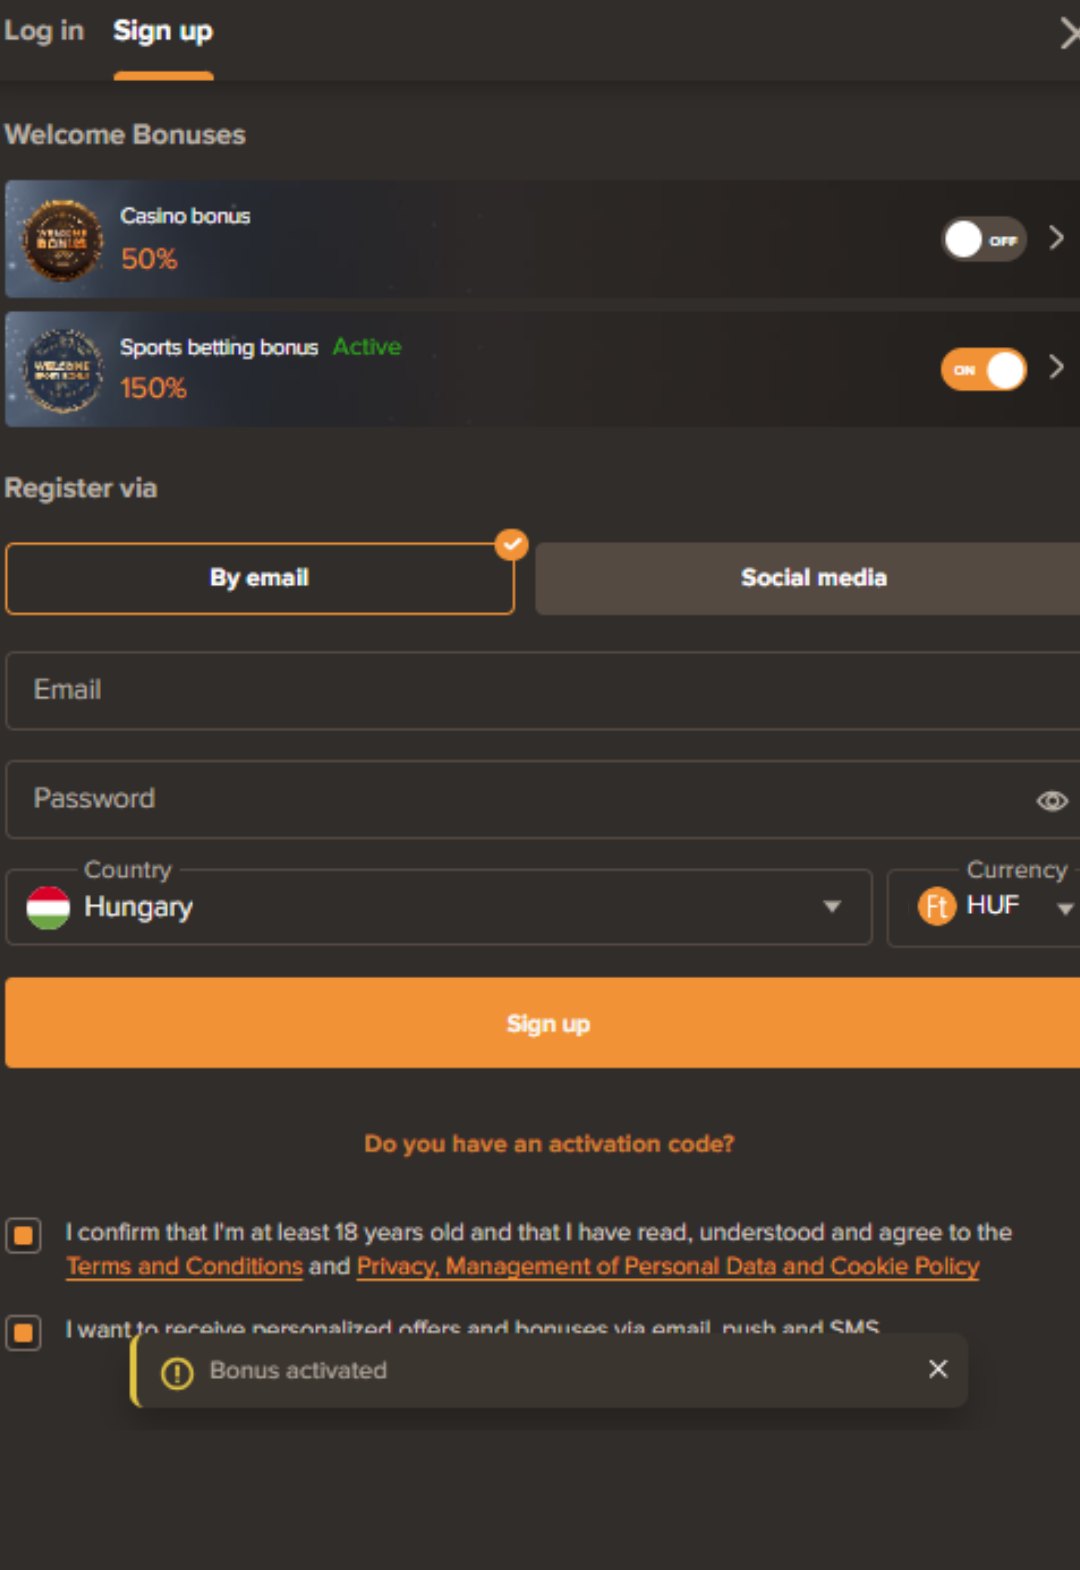1080x1570 pixels.
Task: Click the Bonus activated warning icon
Action: [x=177, y=1373]
